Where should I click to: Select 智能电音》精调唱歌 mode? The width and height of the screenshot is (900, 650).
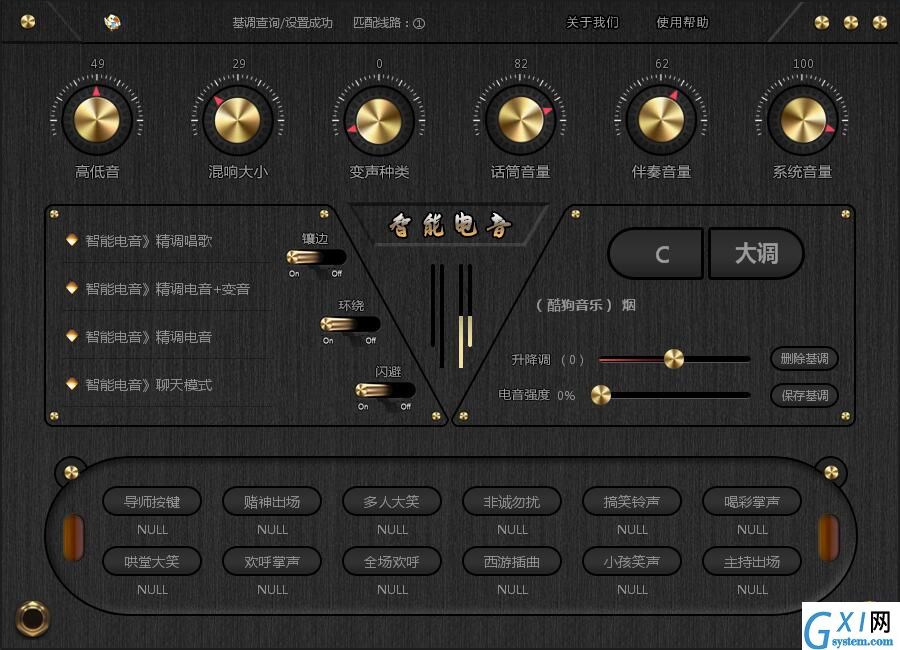(149, 241)
